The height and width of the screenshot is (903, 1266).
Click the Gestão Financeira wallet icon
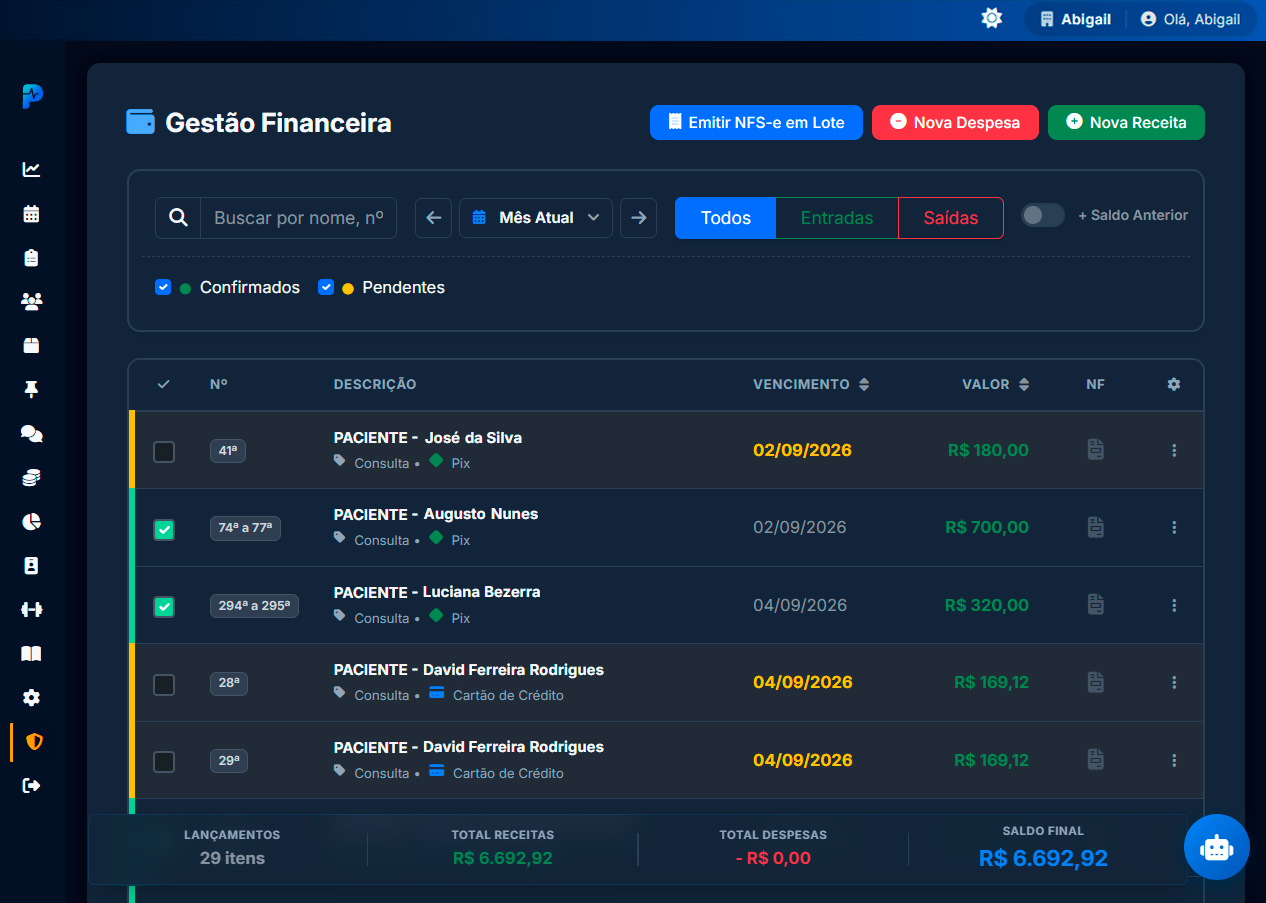(140, 122)
